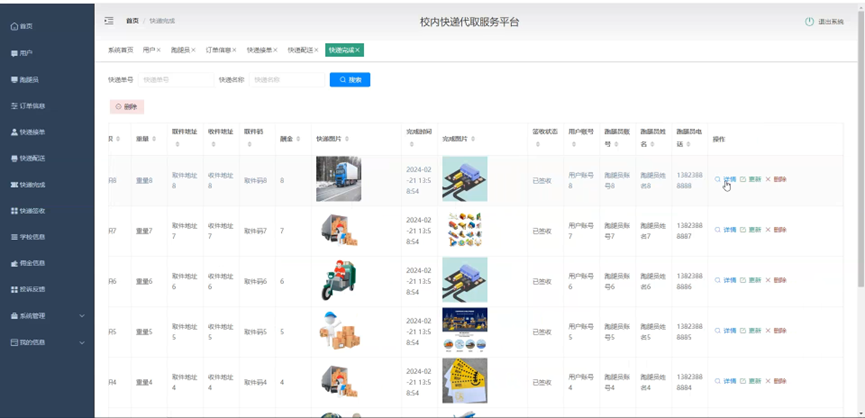Screen dimensions: 865x418
Task: Click 删除 for the 重量6 row
Action: 776,280
